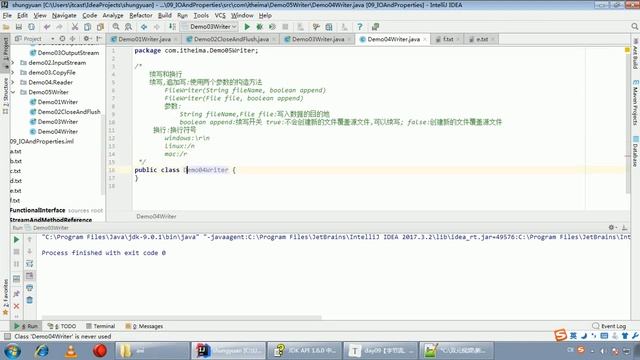Click the Save All toolbar icon
Viewport: 640px width, 360px height.
[x=19, y=27]
